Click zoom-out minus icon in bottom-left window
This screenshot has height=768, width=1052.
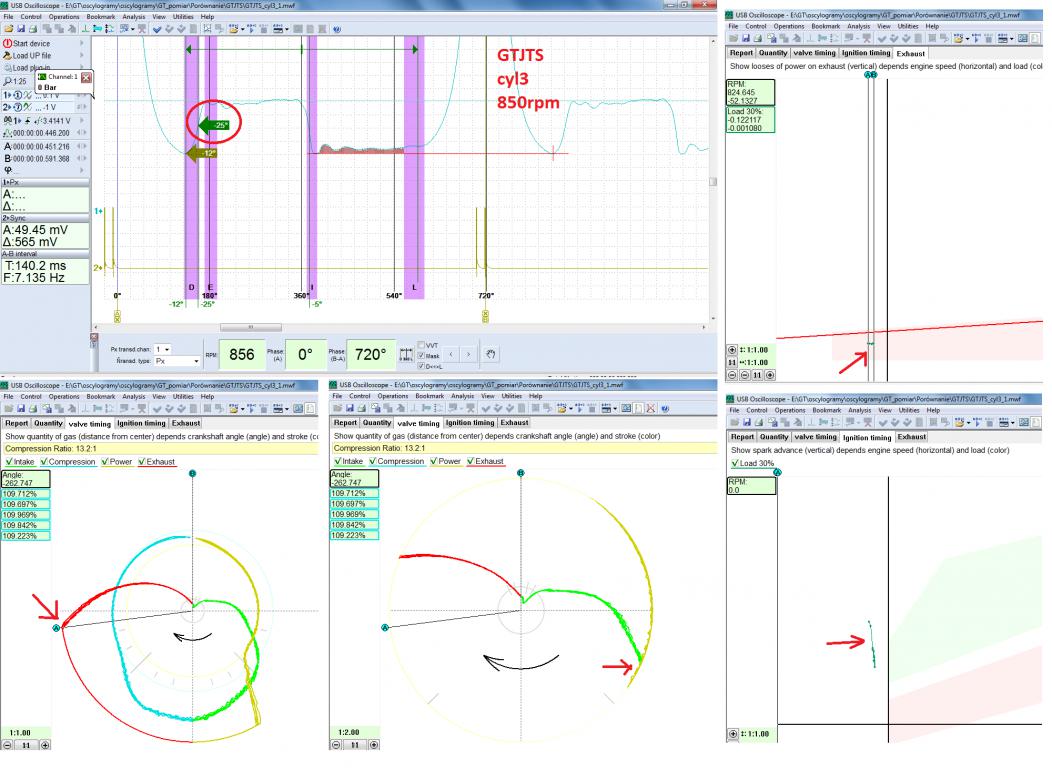7,745
